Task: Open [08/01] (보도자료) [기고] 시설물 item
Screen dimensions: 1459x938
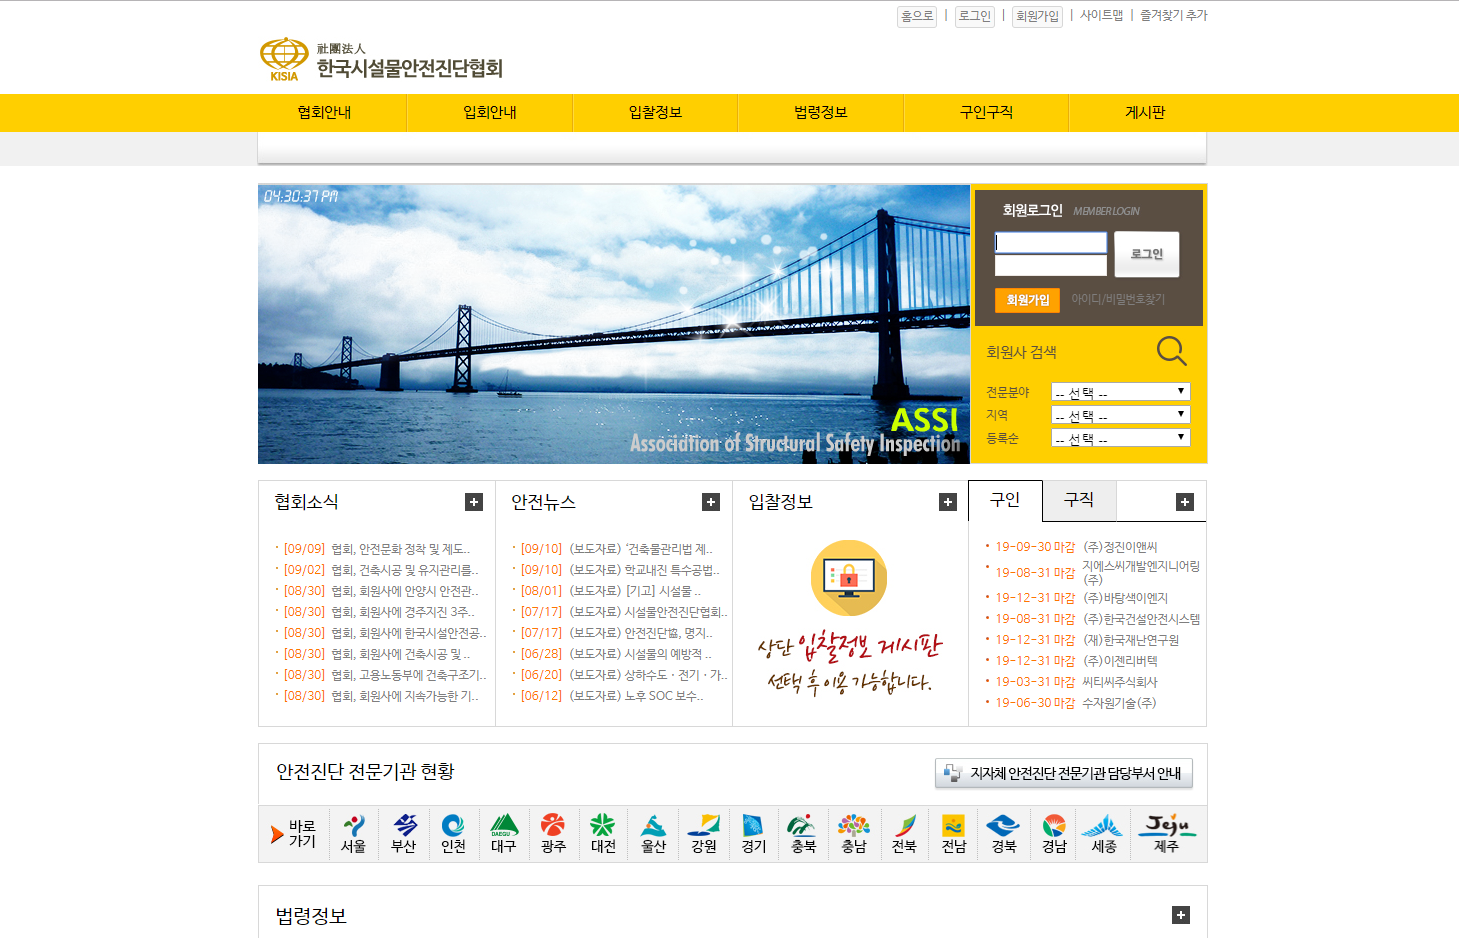Action: click(x=610, y=591)
